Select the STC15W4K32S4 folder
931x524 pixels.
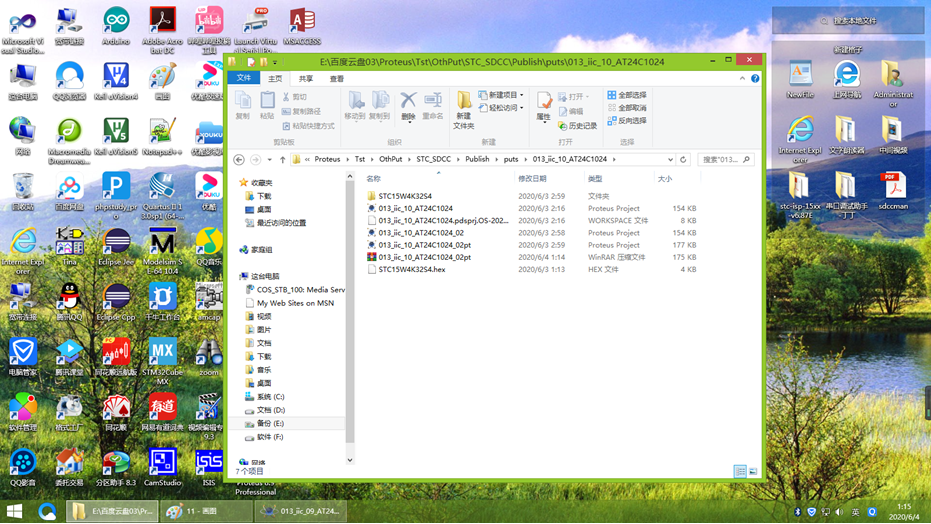click(405, 196)
